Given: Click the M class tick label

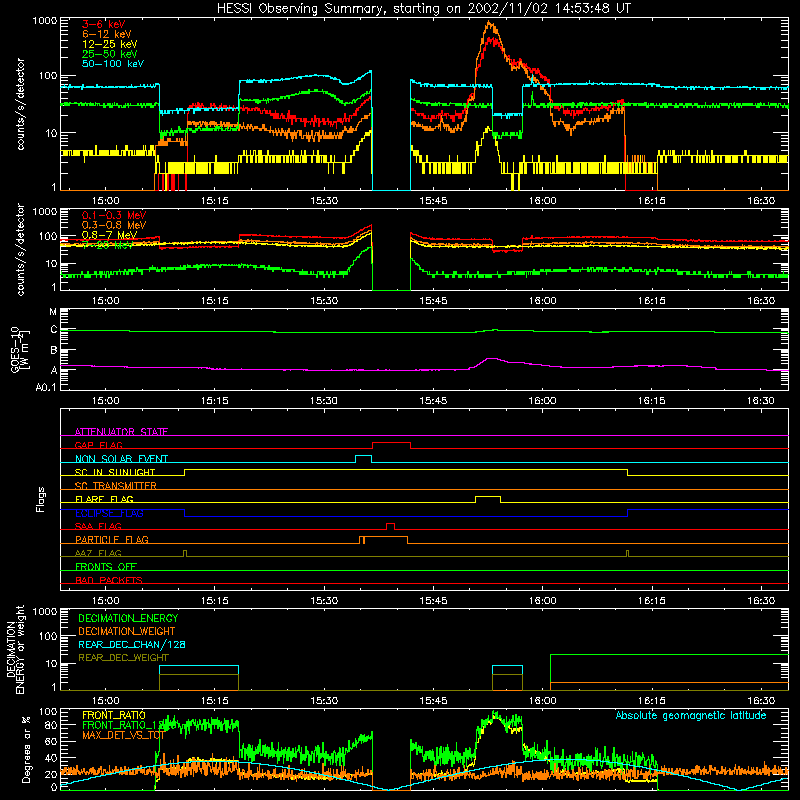Looking at the screenshot, I should click(53, 312).
